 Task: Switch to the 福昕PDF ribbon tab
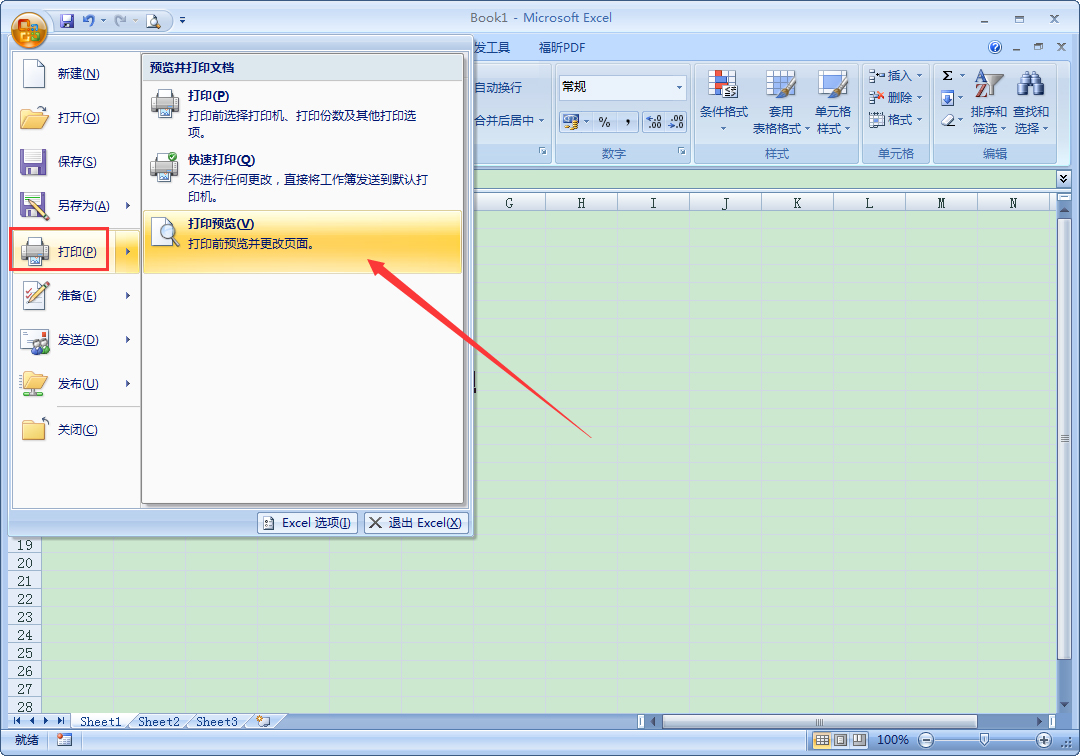pos(562,46)
